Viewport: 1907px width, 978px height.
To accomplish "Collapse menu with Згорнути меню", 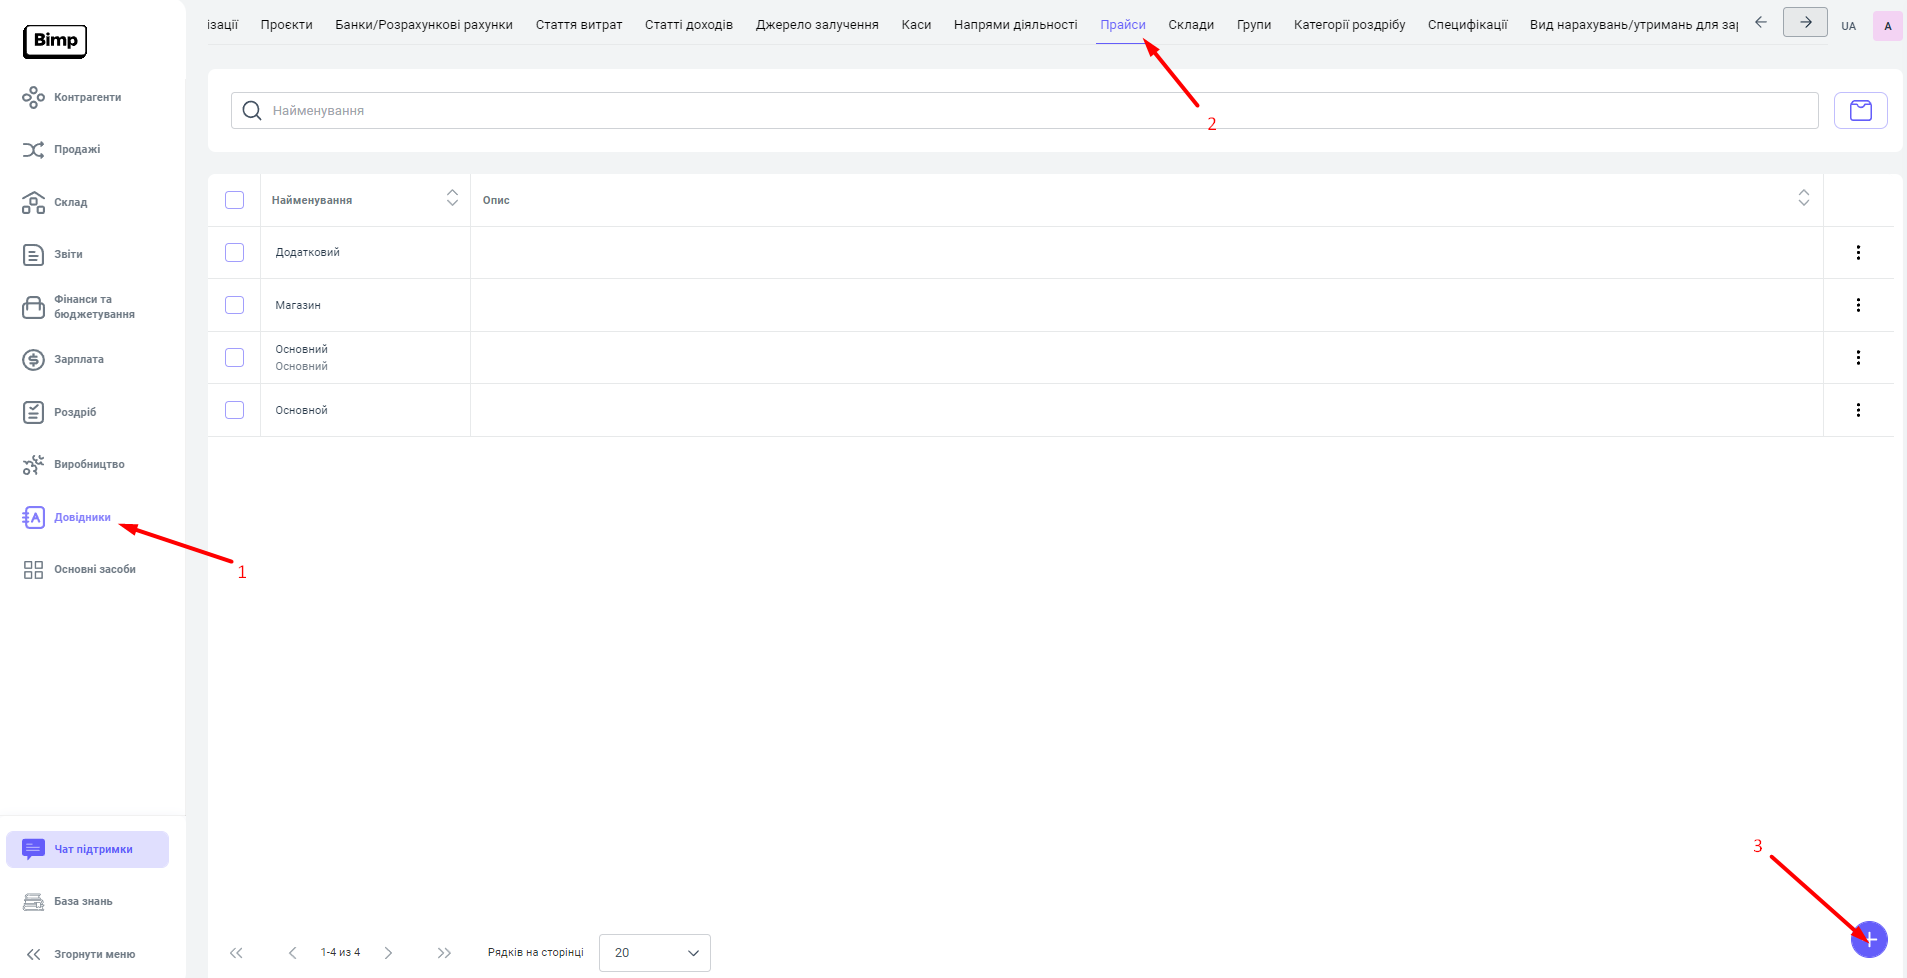I will coord(80,954).
